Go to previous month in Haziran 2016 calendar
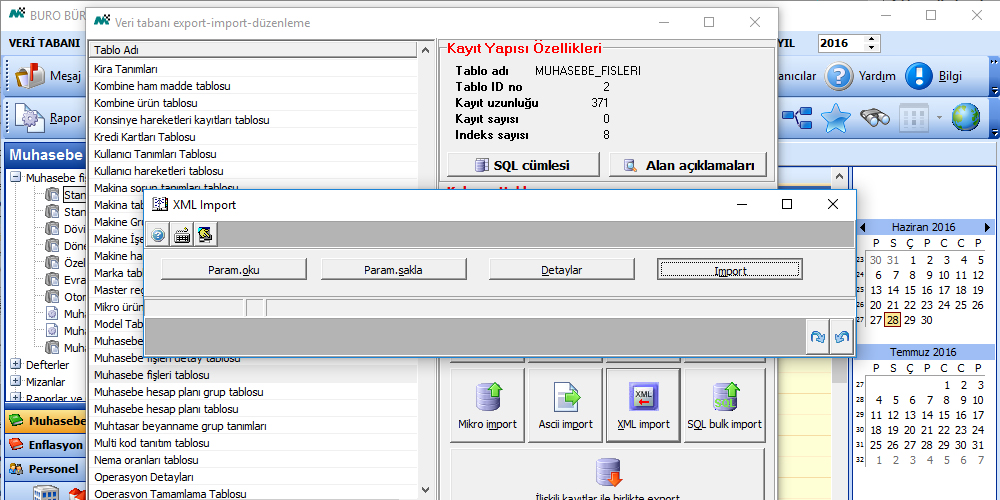 [862, 228]
